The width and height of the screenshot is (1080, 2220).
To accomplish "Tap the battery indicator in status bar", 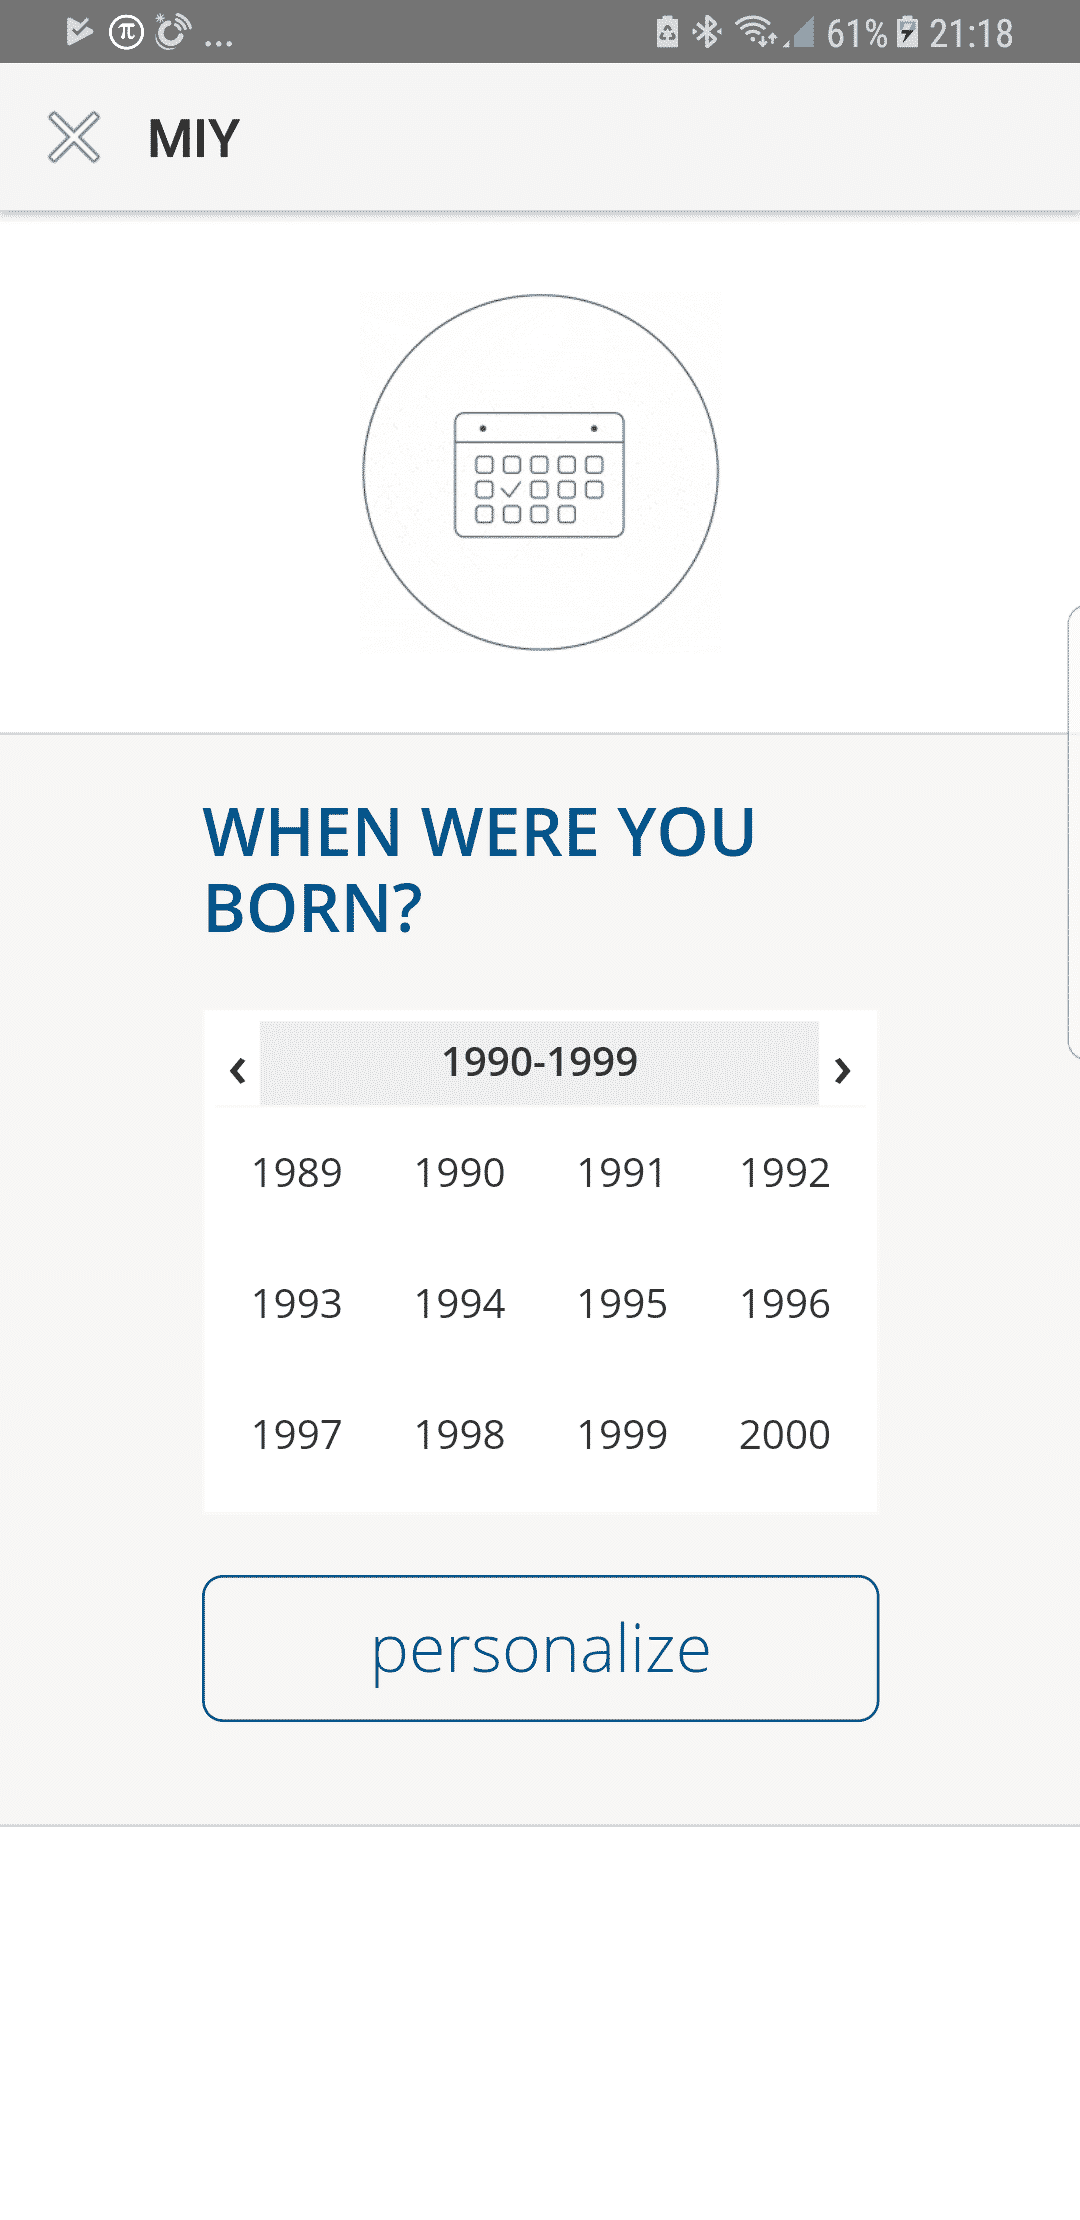I will pos(907,32).
